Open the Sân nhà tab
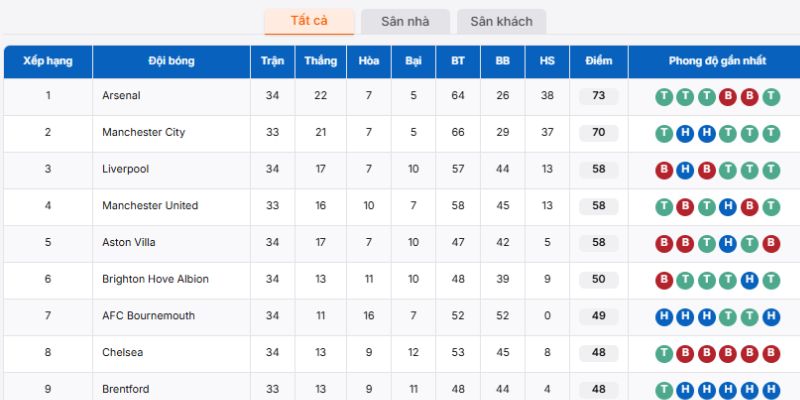The width and height of the screenshot is (800, 400). click(405, 21)
